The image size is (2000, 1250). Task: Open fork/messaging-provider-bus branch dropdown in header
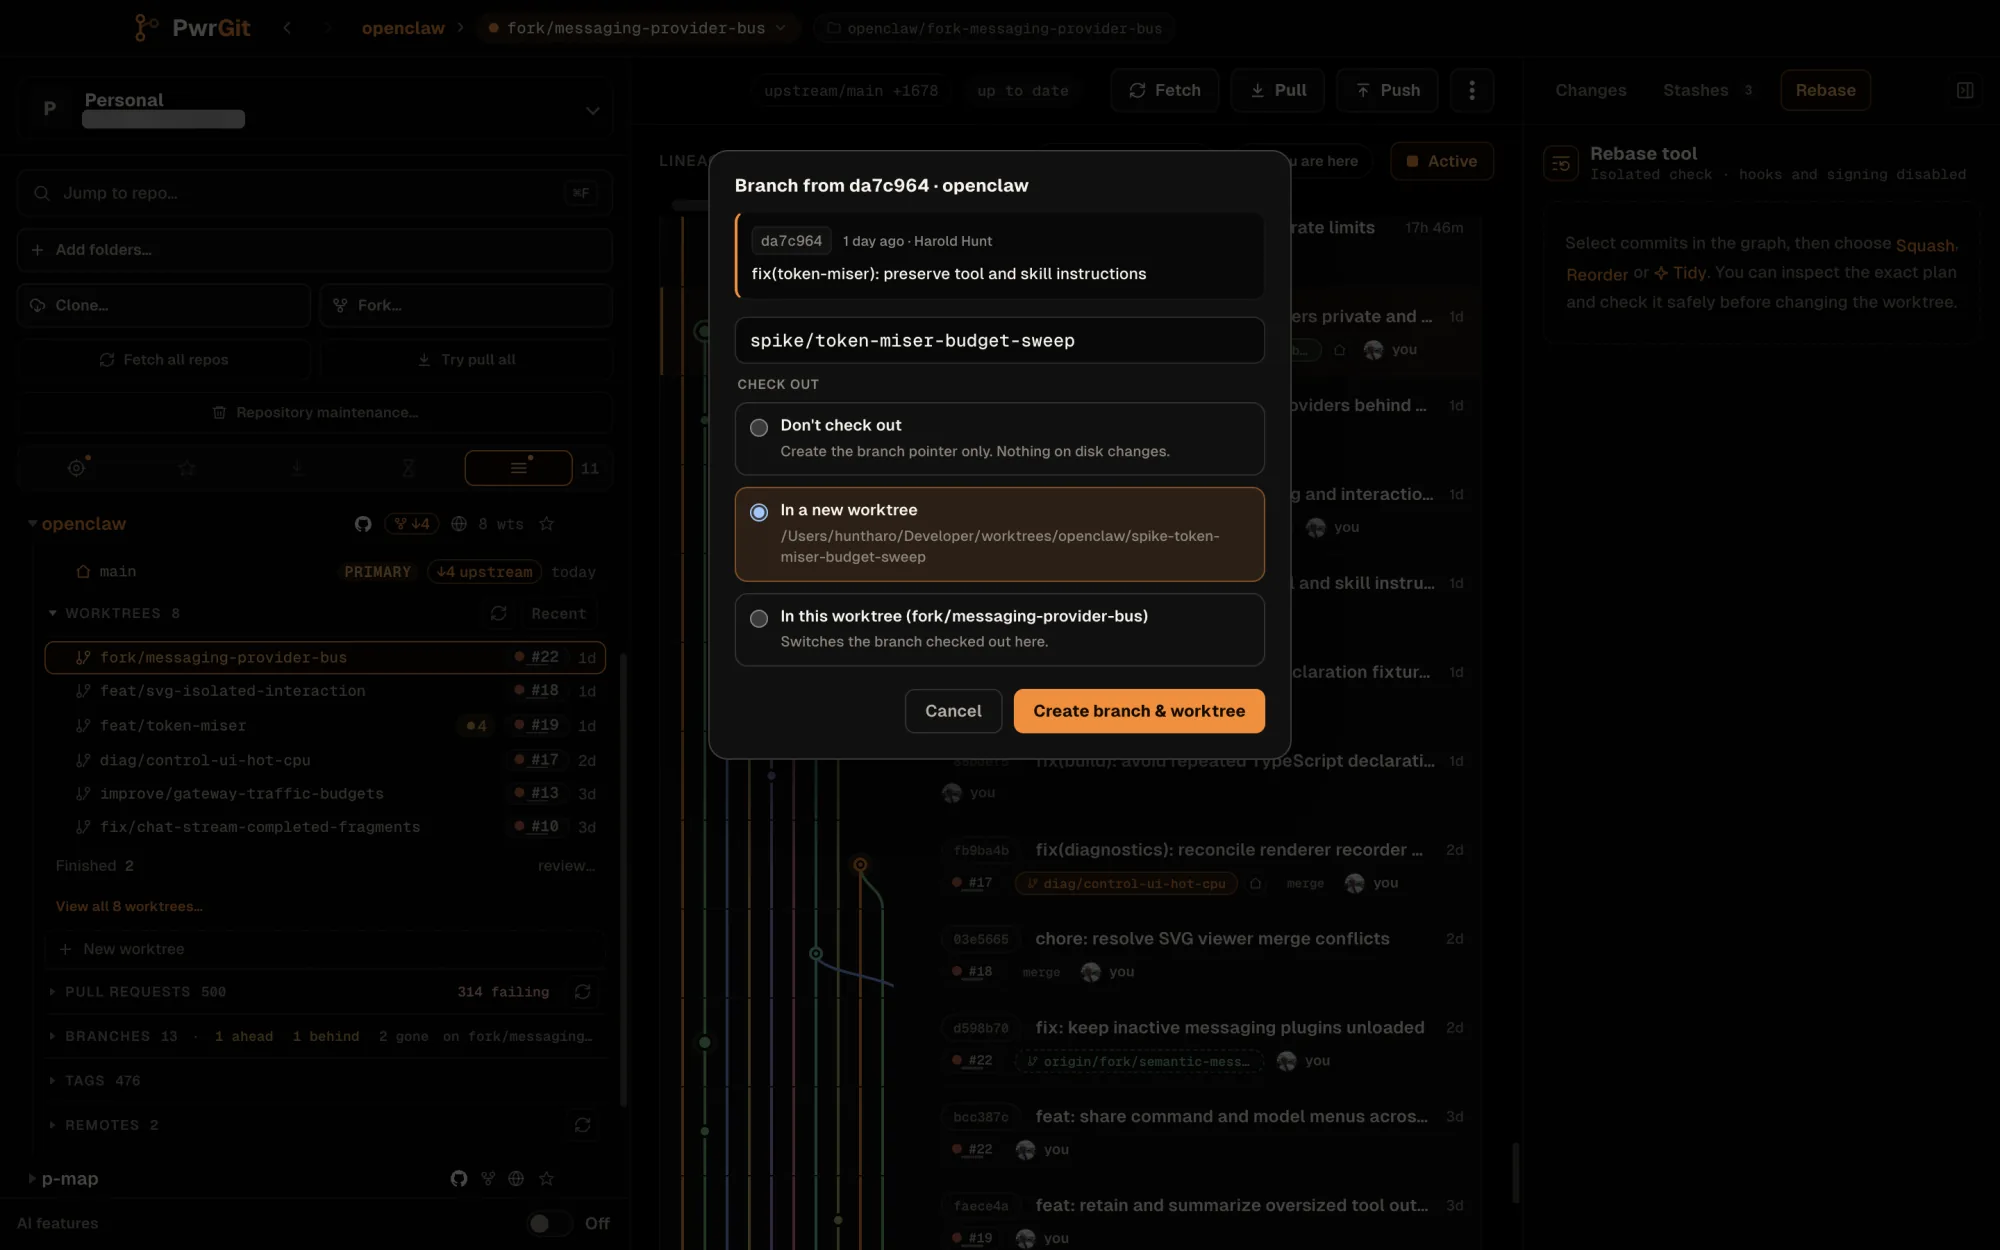(x=637, y=28)
